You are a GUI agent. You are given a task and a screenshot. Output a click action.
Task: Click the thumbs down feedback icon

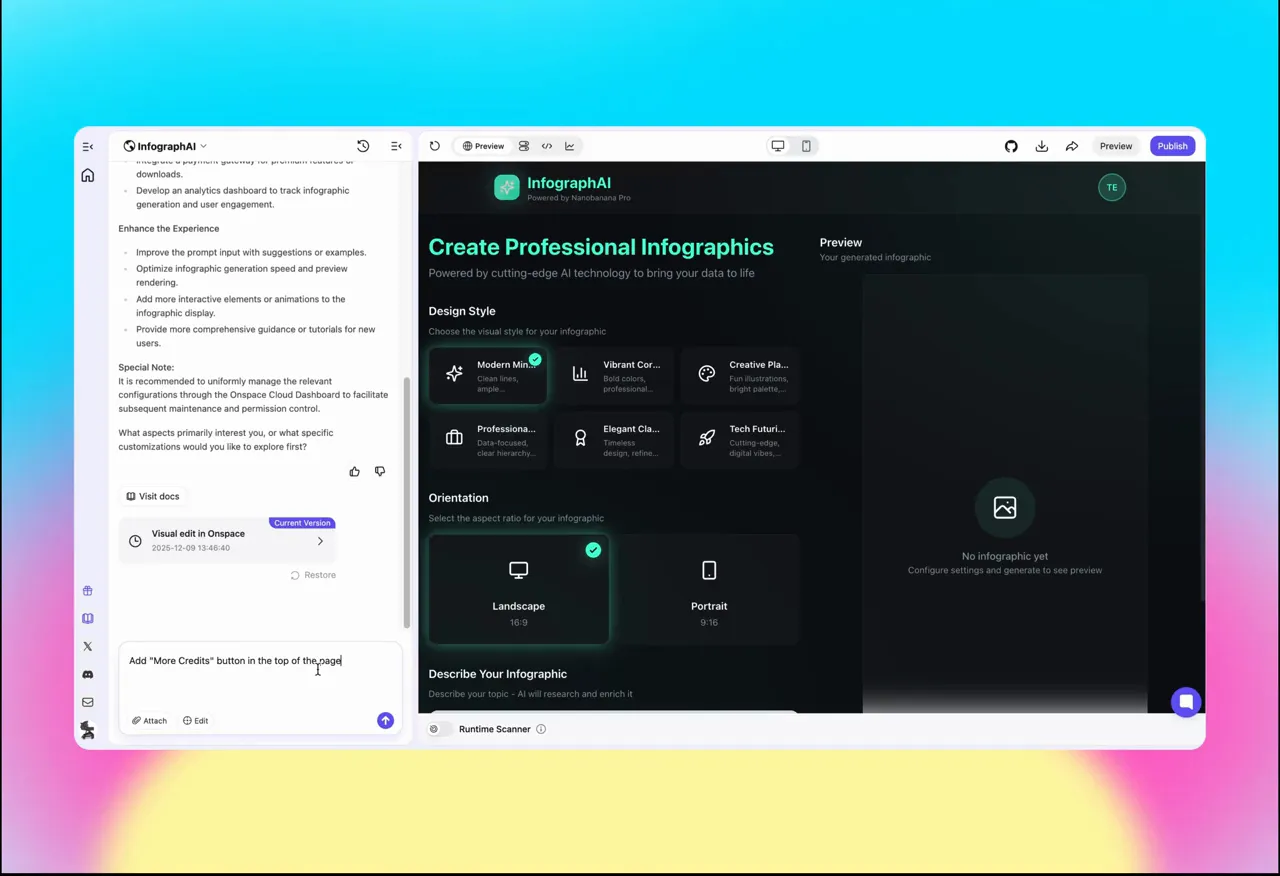[380, 471]
